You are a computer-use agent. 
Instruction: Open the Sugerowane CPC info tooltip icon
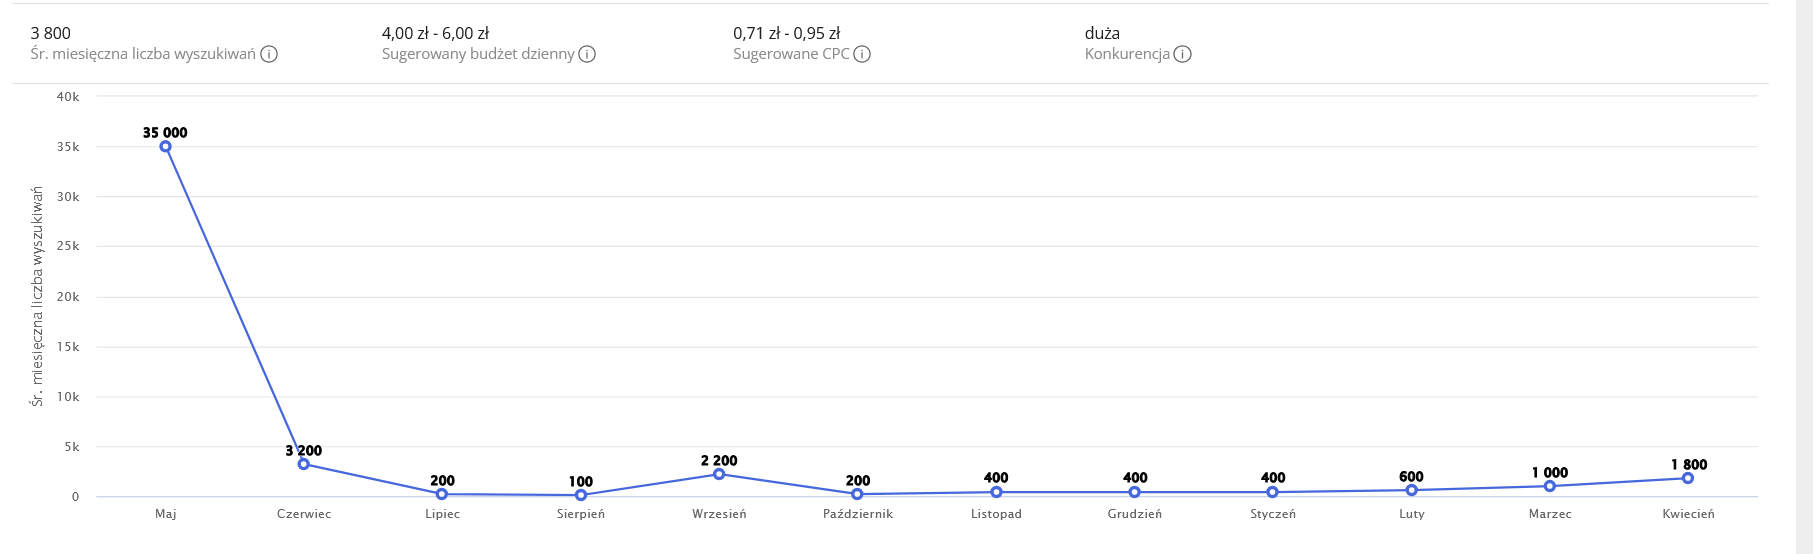(862, 54)
